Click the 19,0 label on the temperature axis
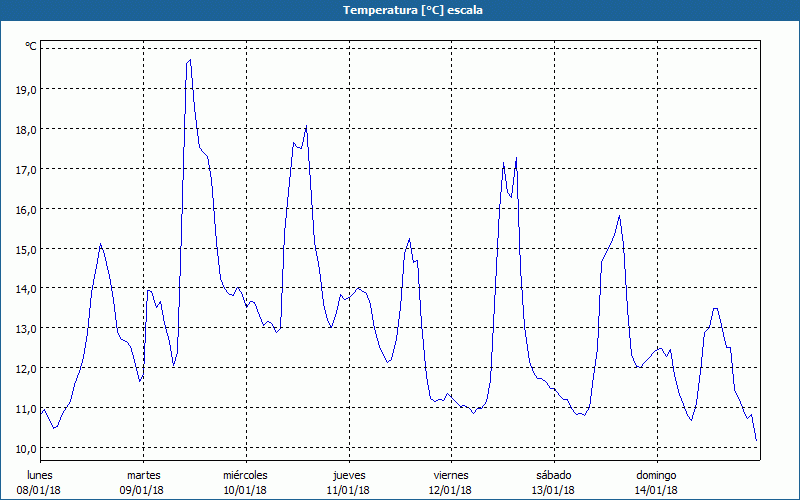Screen dimensions: 800x500 coord(26,89)
